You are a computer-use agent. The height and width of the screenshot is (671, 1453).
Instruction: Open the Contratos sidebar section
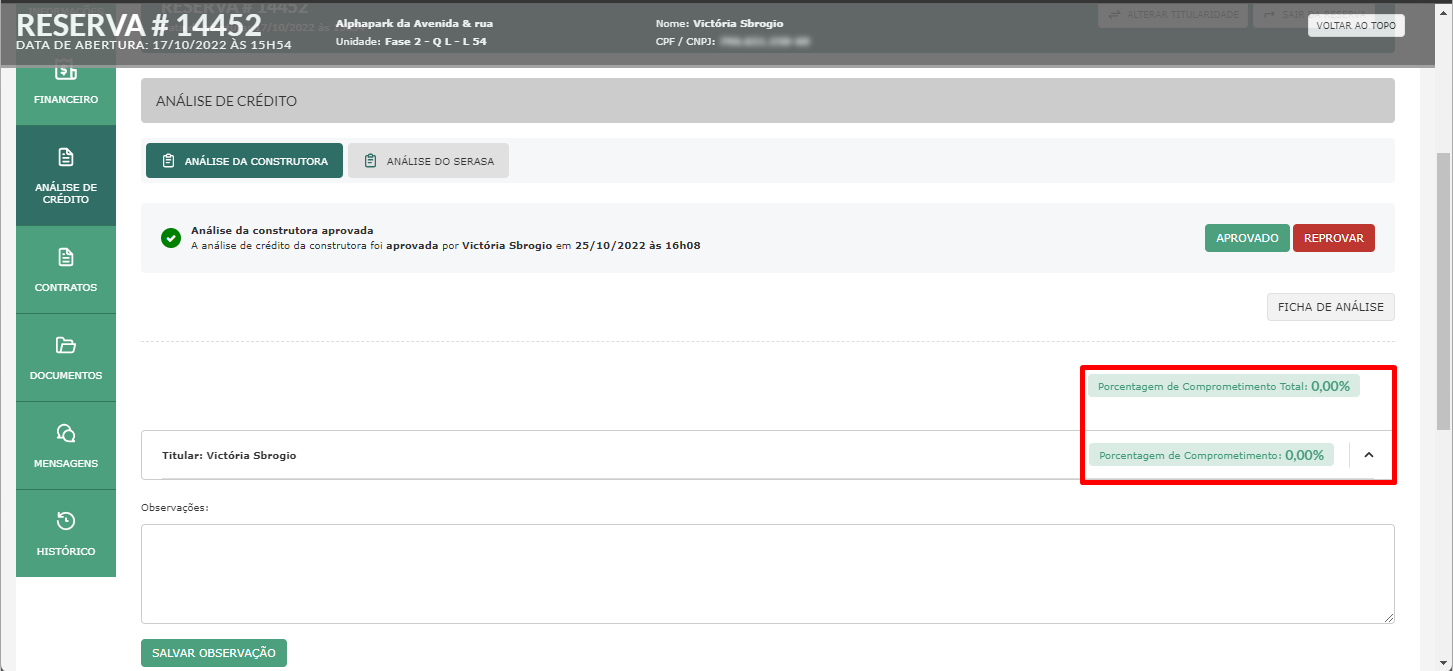(66, 269)
